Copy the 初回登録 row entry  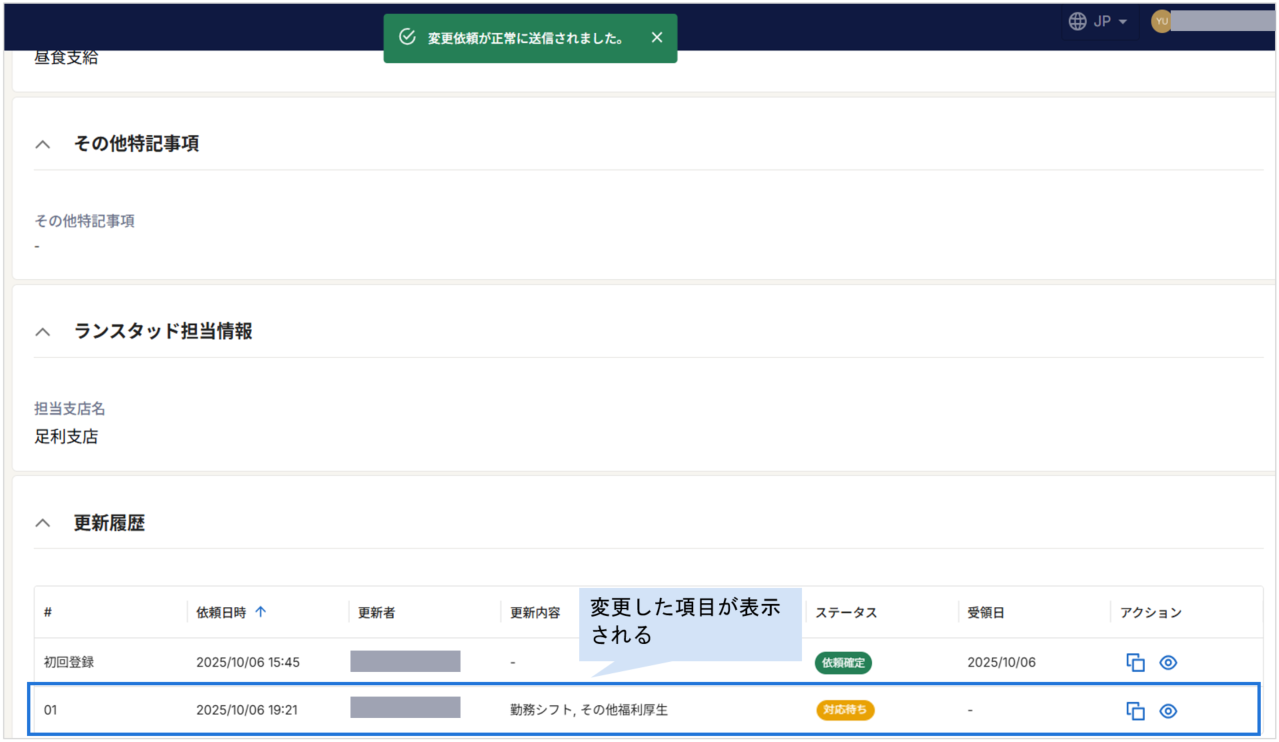click(1135, 663)
